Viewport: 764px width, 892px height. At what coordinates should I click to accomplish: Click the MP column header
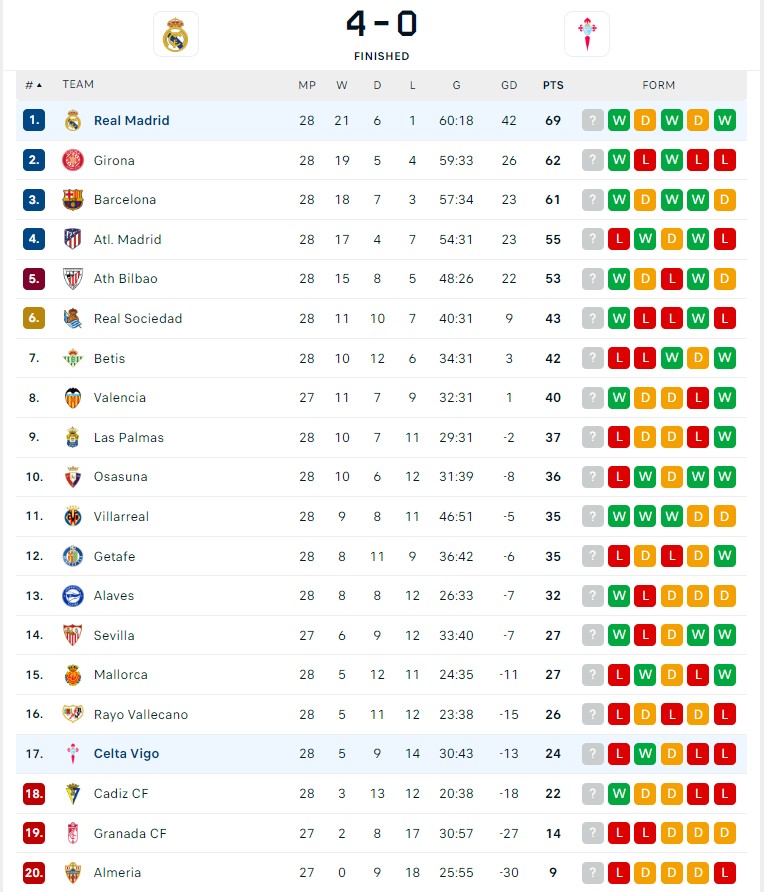[x=307, y=85]
